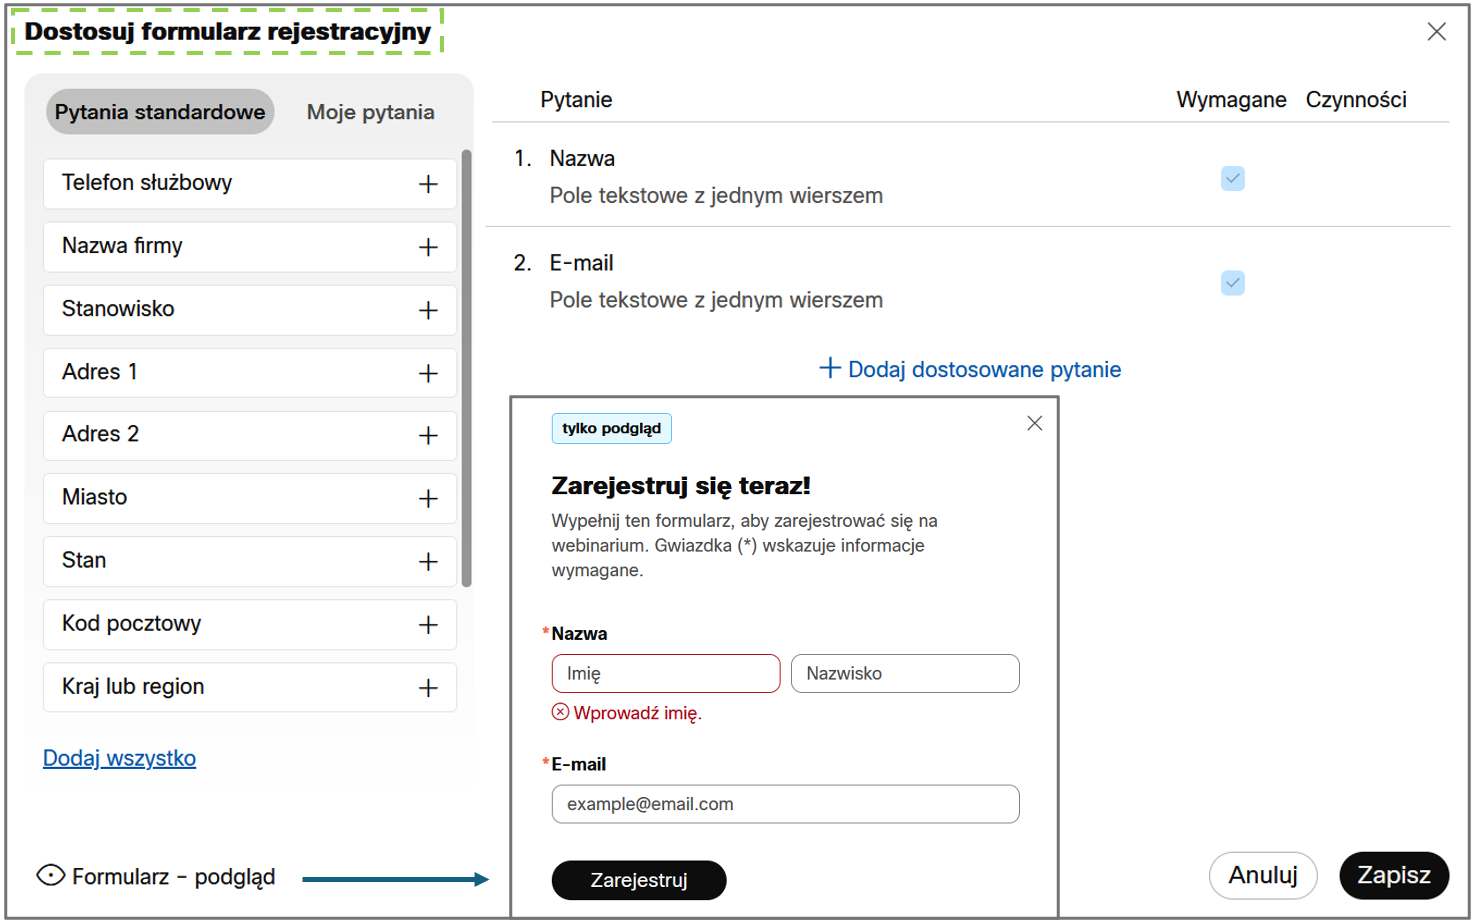Add the Telefon służbowy question via plus icon
The image size is (1475, 924).
[x=428, y=184]
